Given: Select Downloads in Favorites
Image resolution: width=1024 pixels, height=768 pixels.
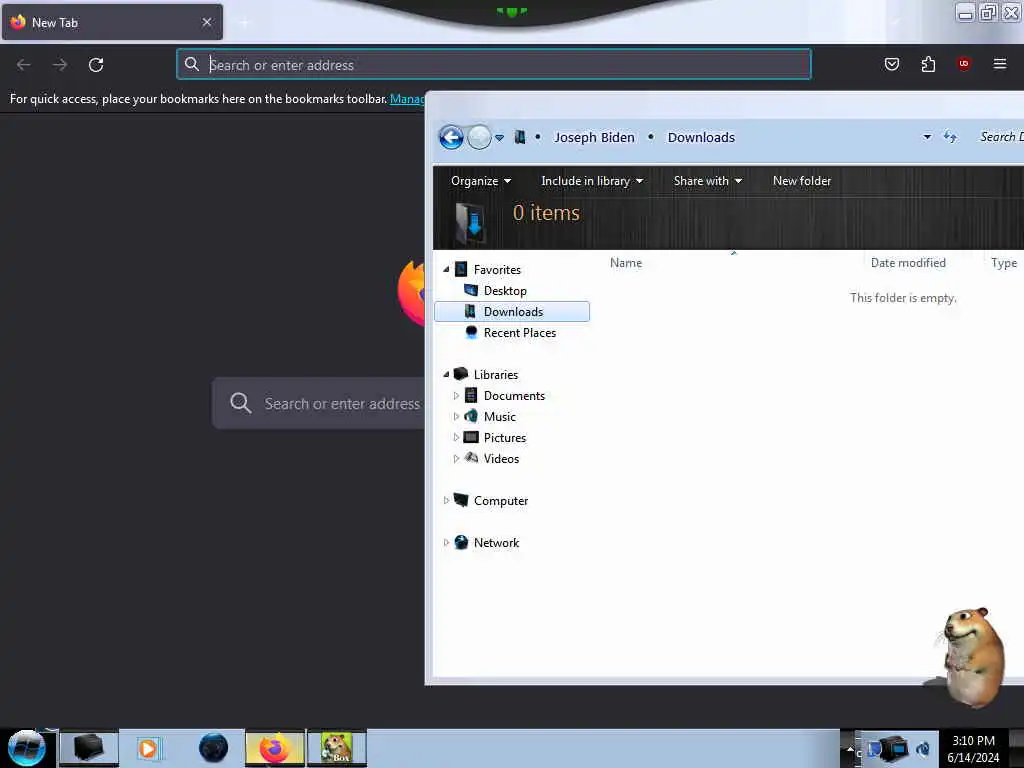Looking at the screenshot, I should pos(512,312).
